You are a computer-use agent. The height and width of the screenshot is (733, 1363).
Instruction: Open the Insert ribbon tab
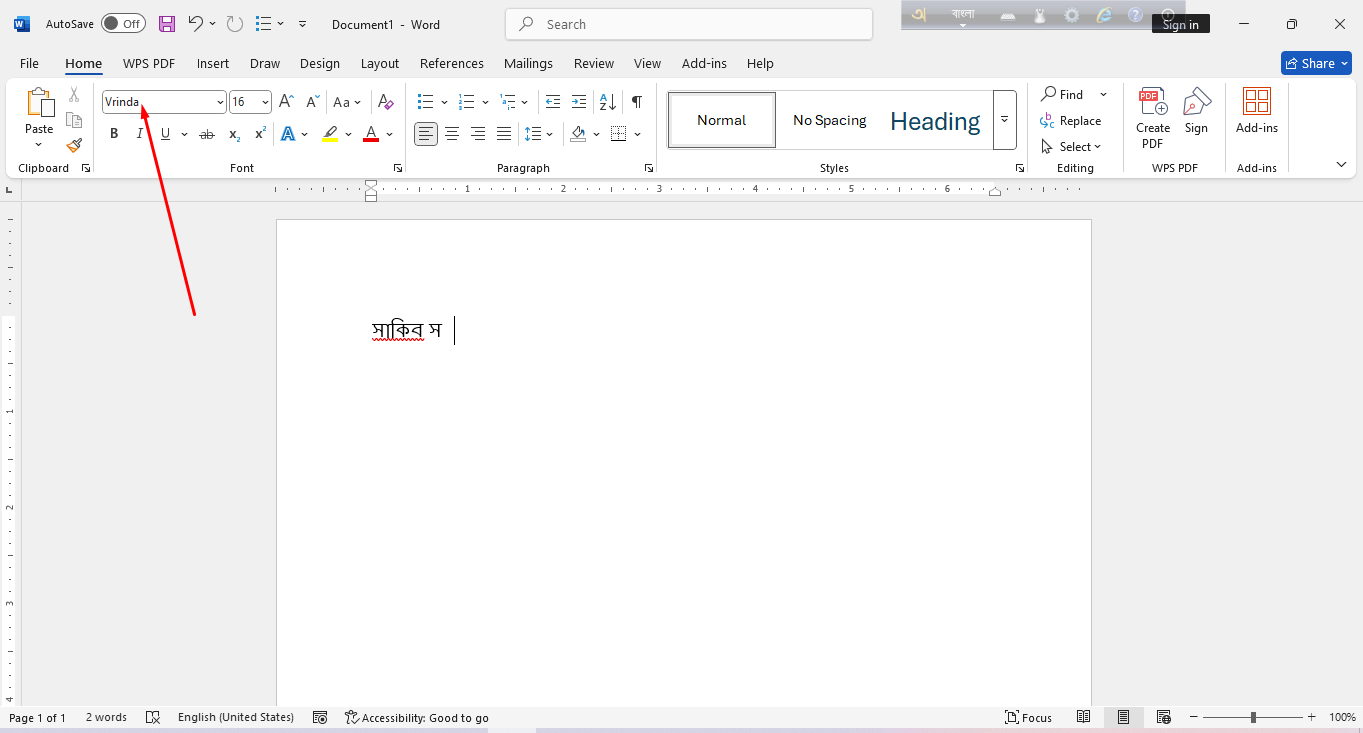213,63
